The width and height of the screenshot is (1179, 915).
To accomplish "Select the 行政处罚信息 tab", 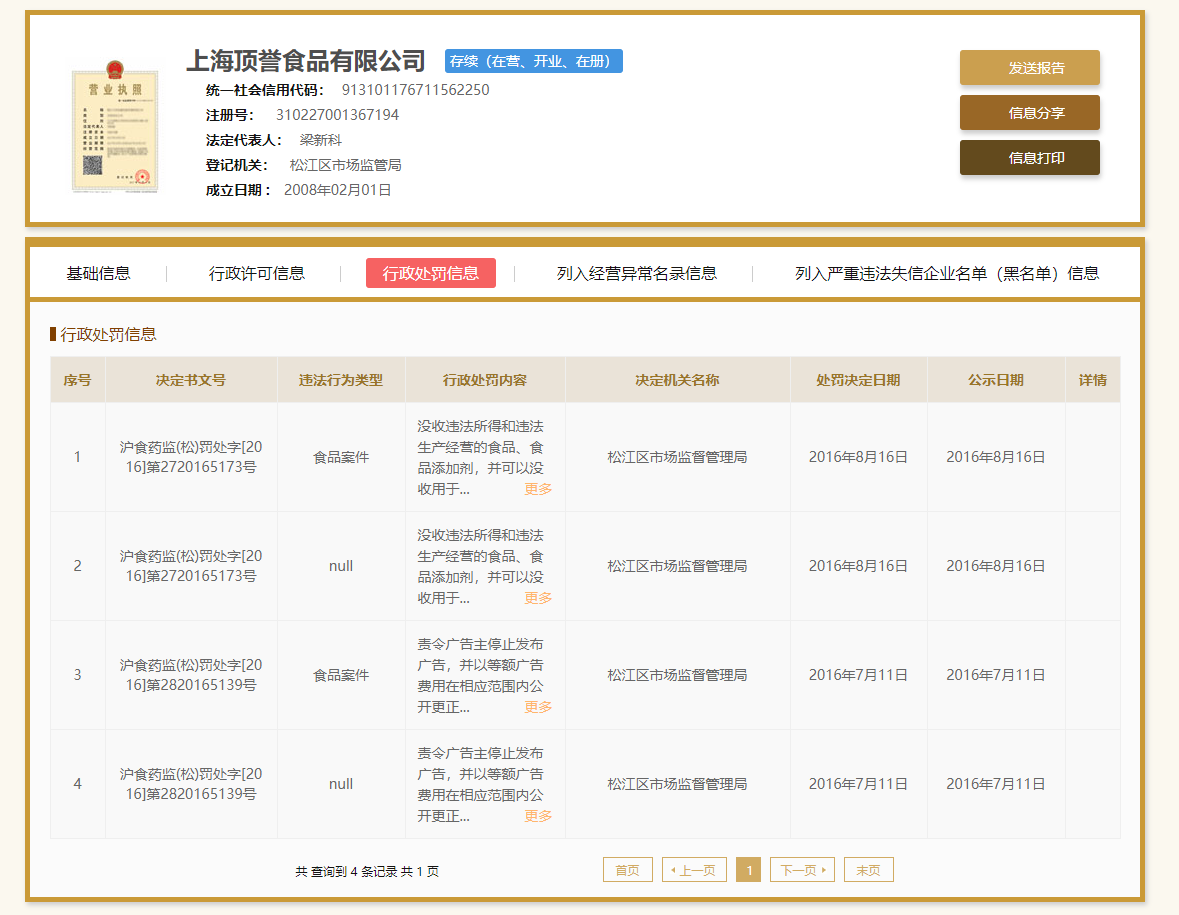I will pyautogui.click(x=431, y=273).
